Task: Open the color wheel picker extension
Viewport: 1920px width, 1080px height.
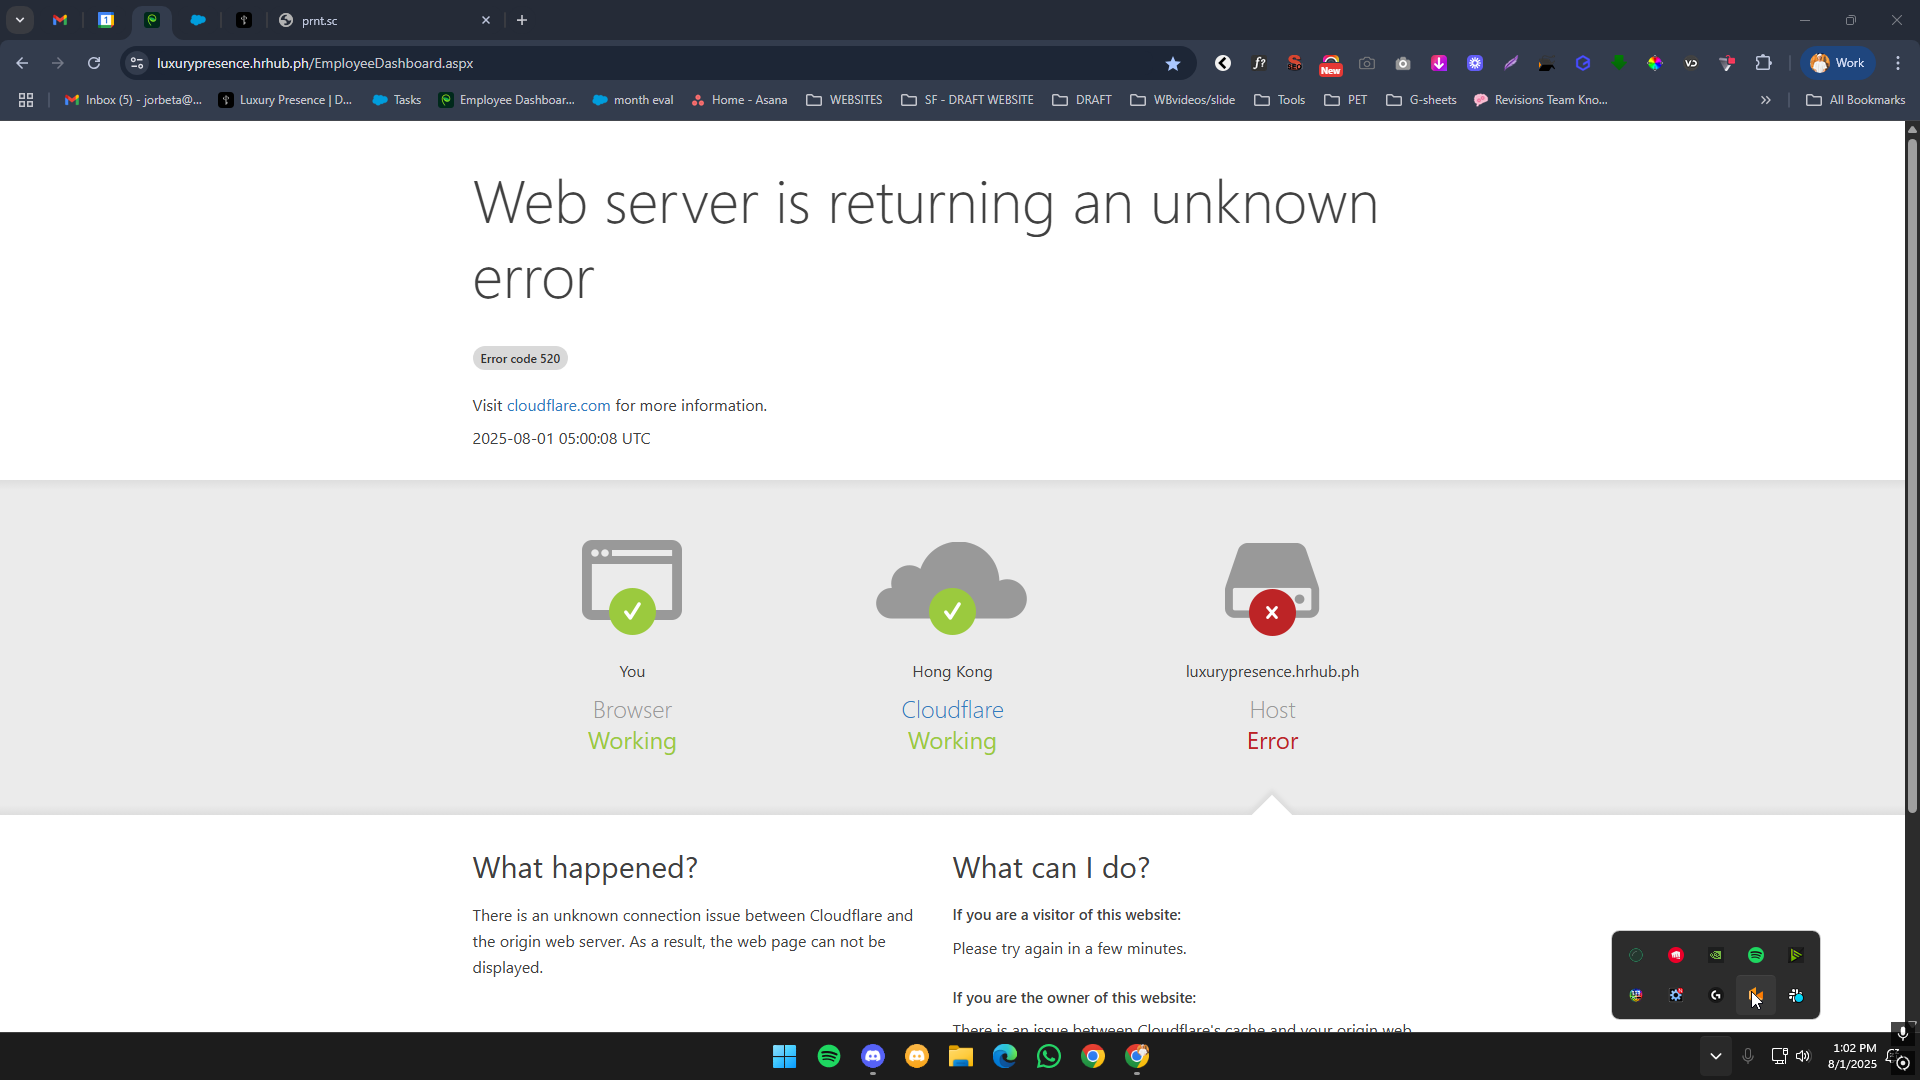Action: point(1655,63)
